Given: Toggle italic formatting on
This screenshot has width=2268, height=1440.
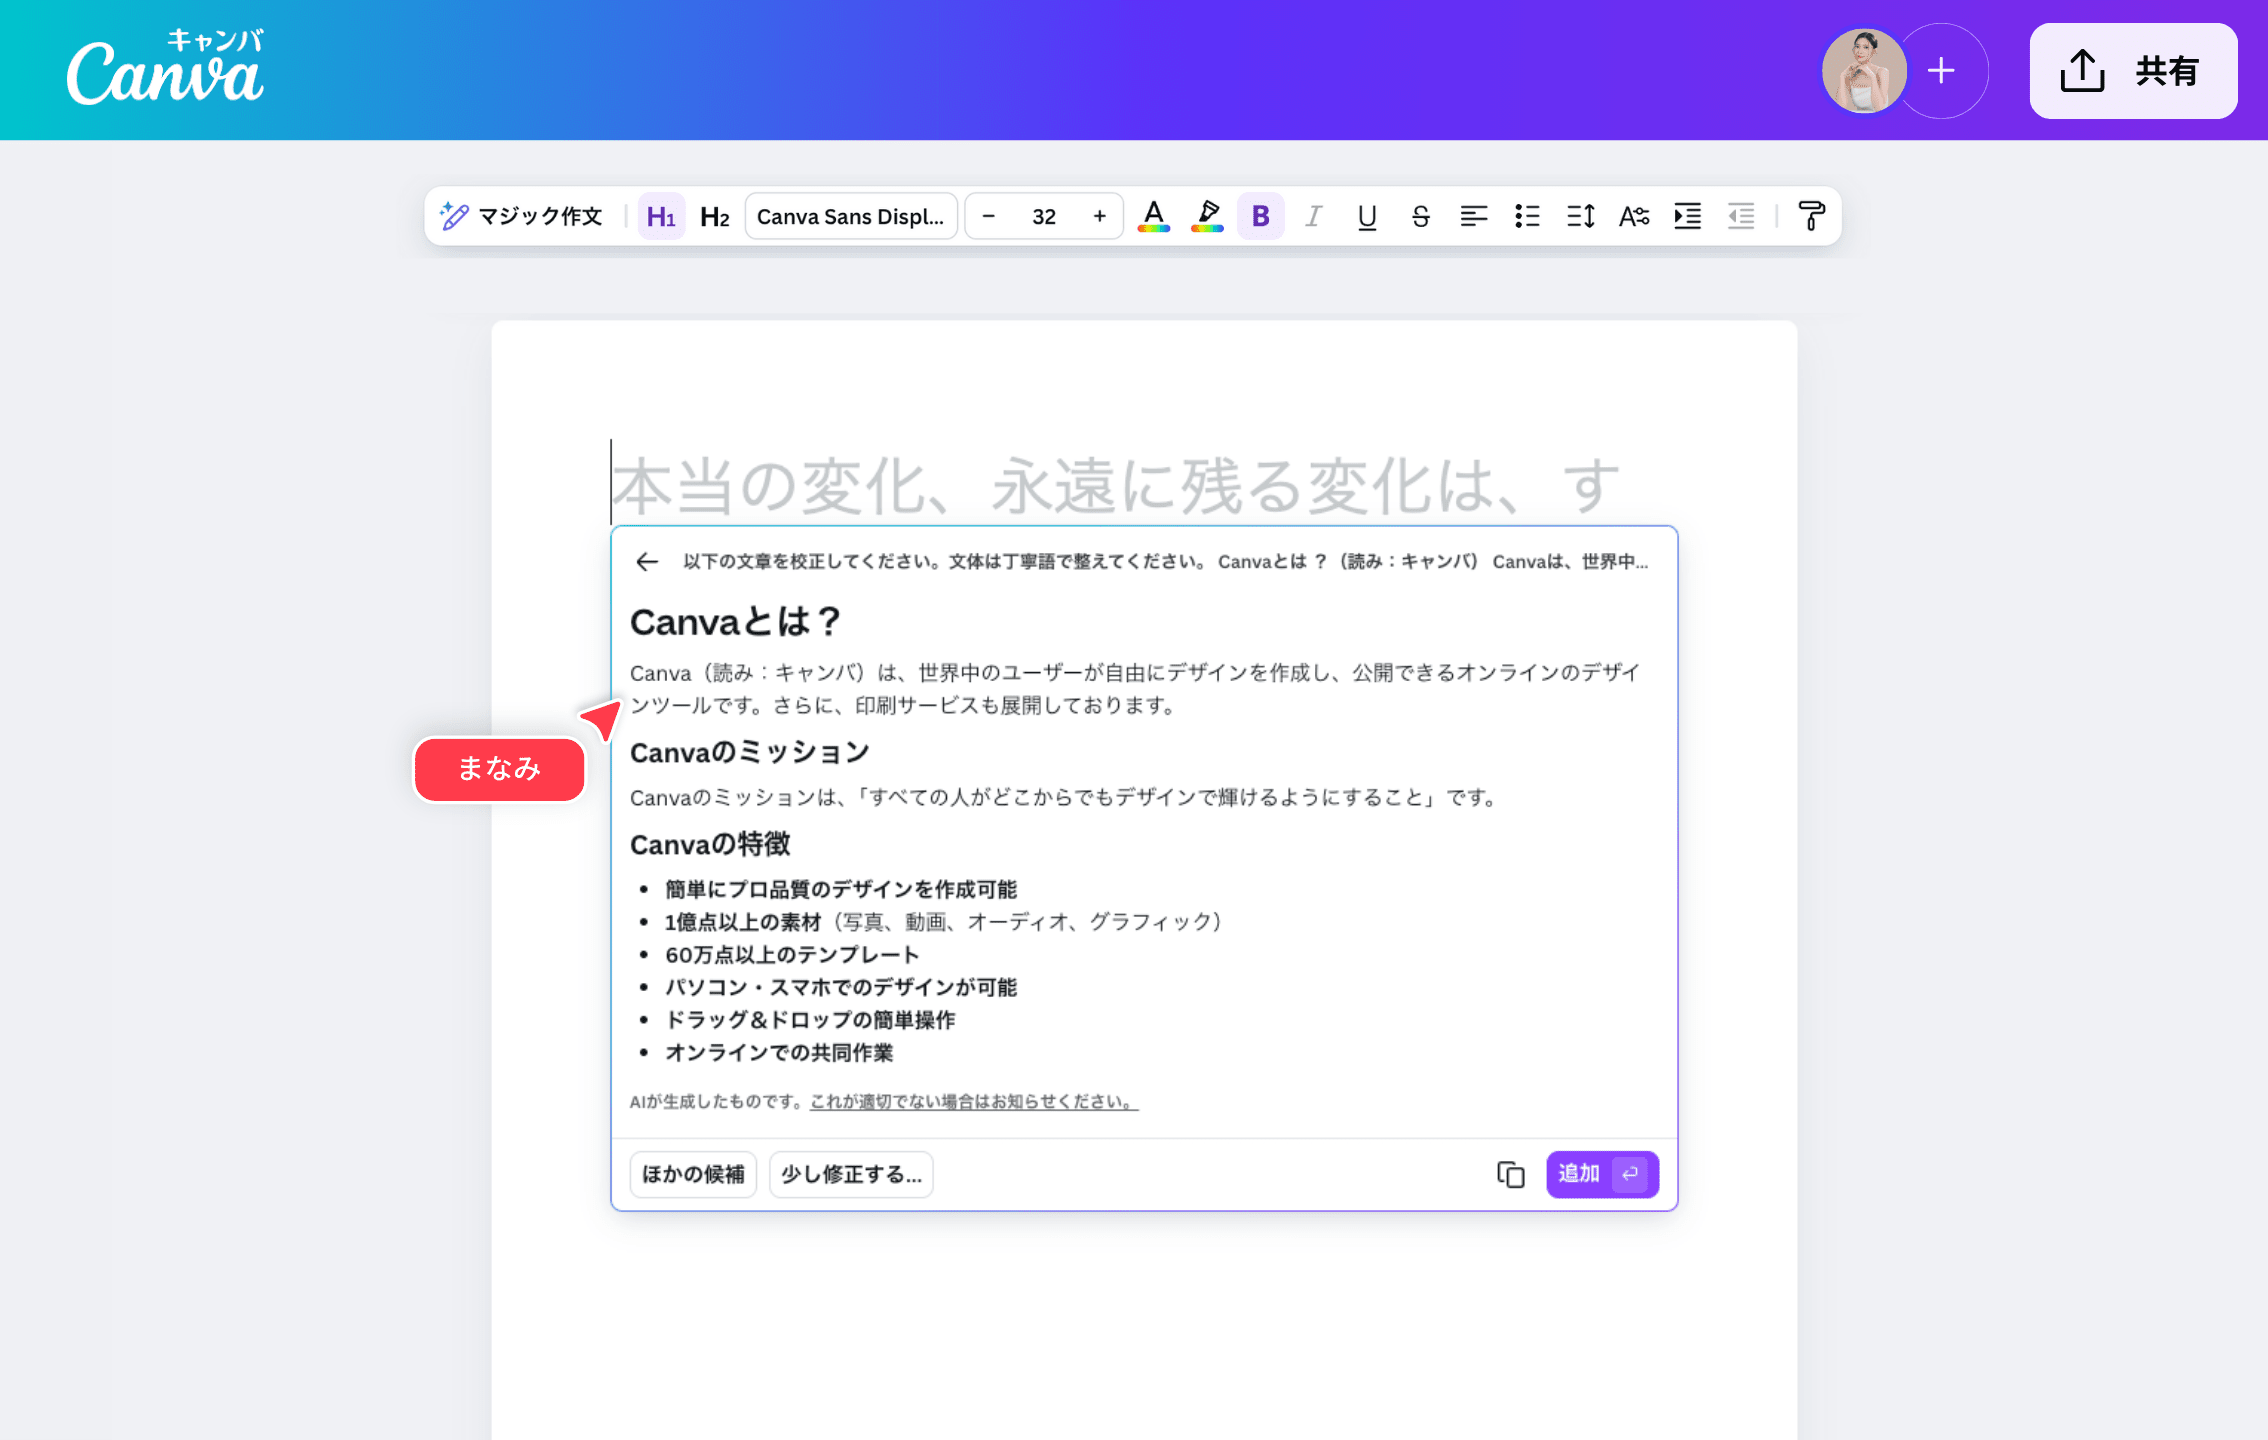Looking at the screenshot, I should point(1313,216).
